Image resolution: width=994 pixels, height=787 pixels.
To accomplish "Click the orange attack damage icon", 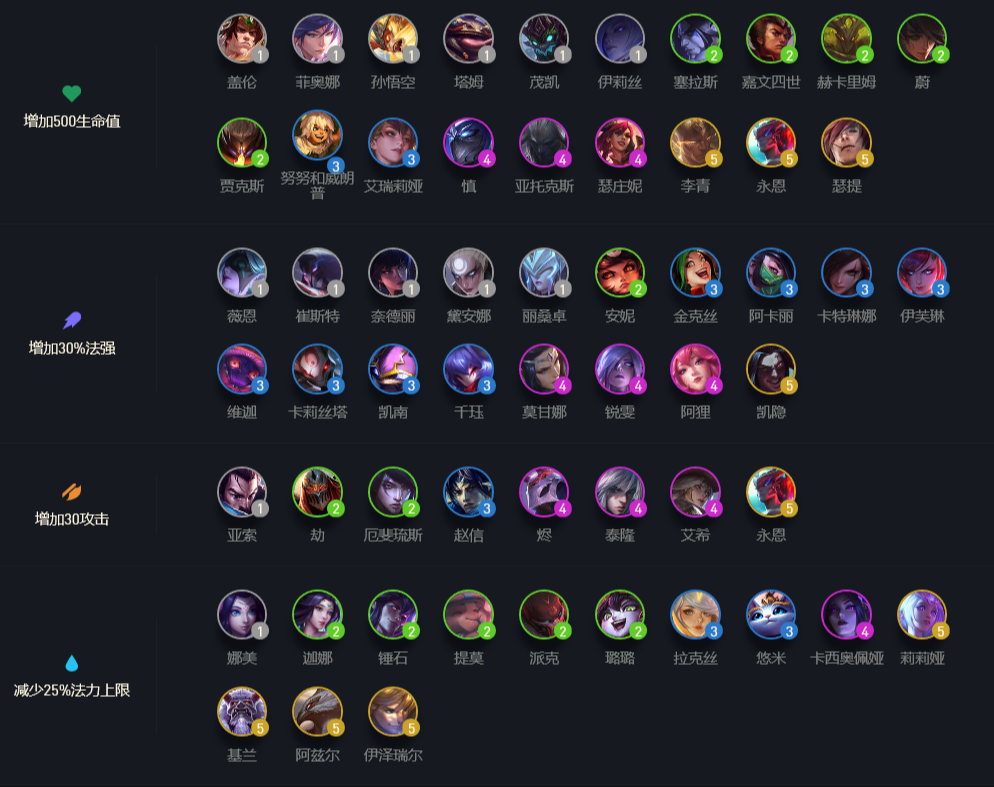I will tap(72, 491).
